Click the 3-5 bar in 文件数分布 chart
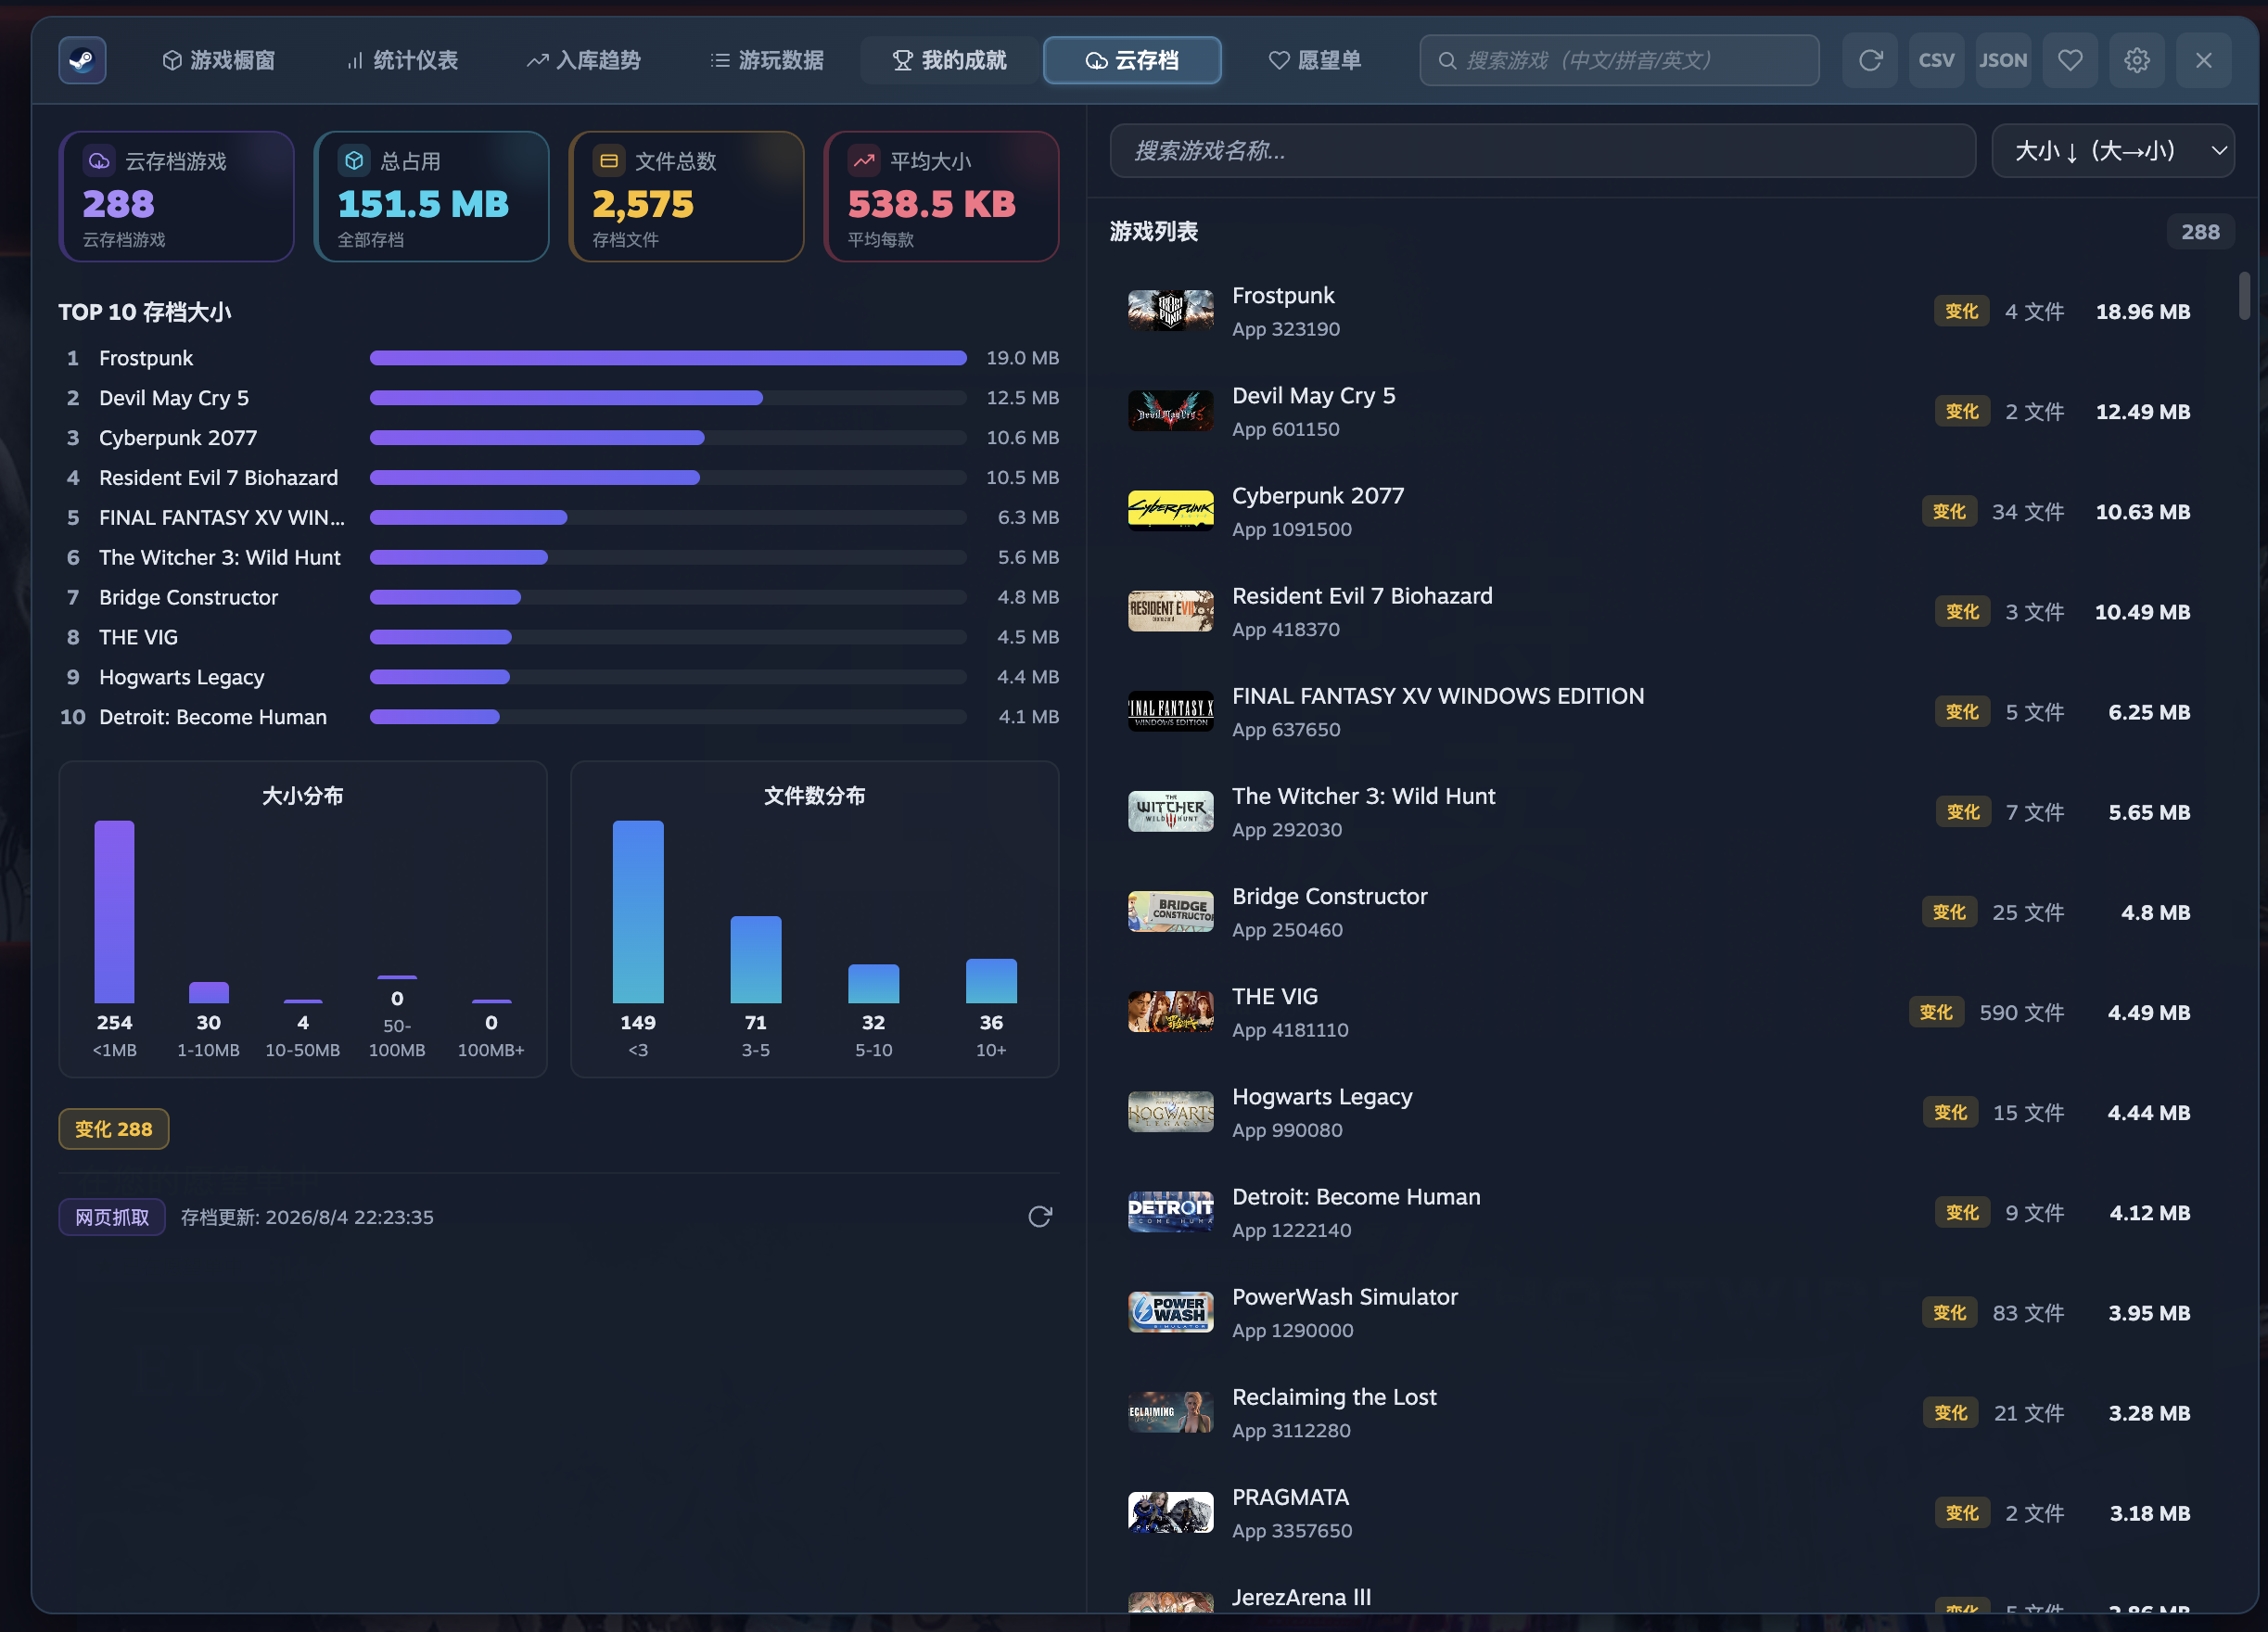Screen dimensions: 2268x1632 (x=755, y=959)
